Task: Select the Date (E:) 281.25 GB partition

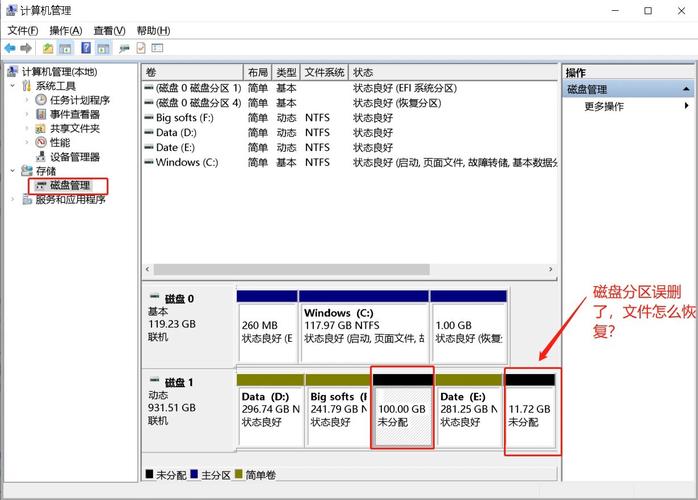Action: [469, 410]
